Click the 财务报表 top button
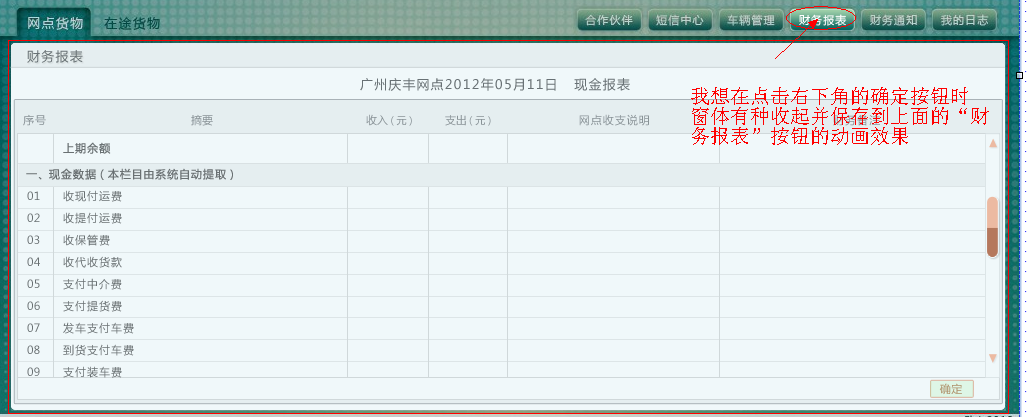1032x417 pixels. coord(822,20)
